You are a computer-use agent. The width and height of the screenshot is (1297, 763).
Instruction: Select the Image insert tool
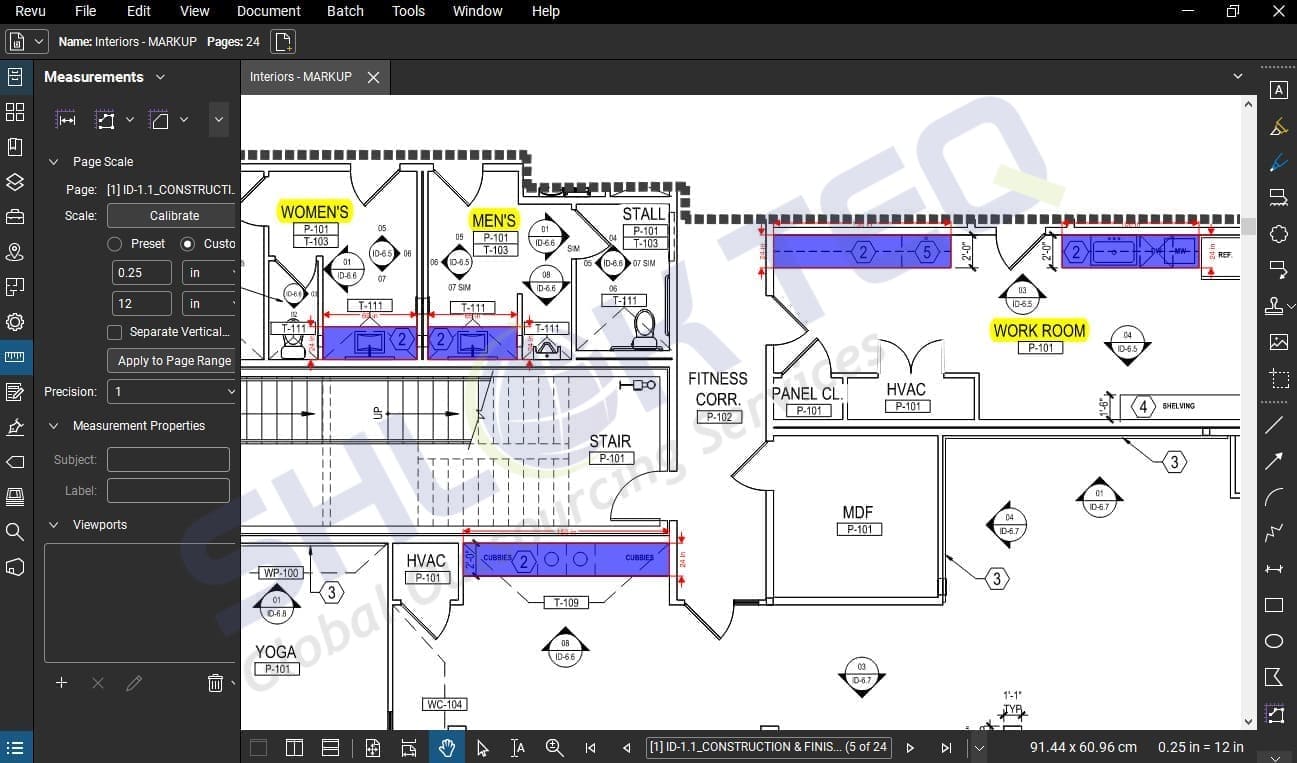1278,342
